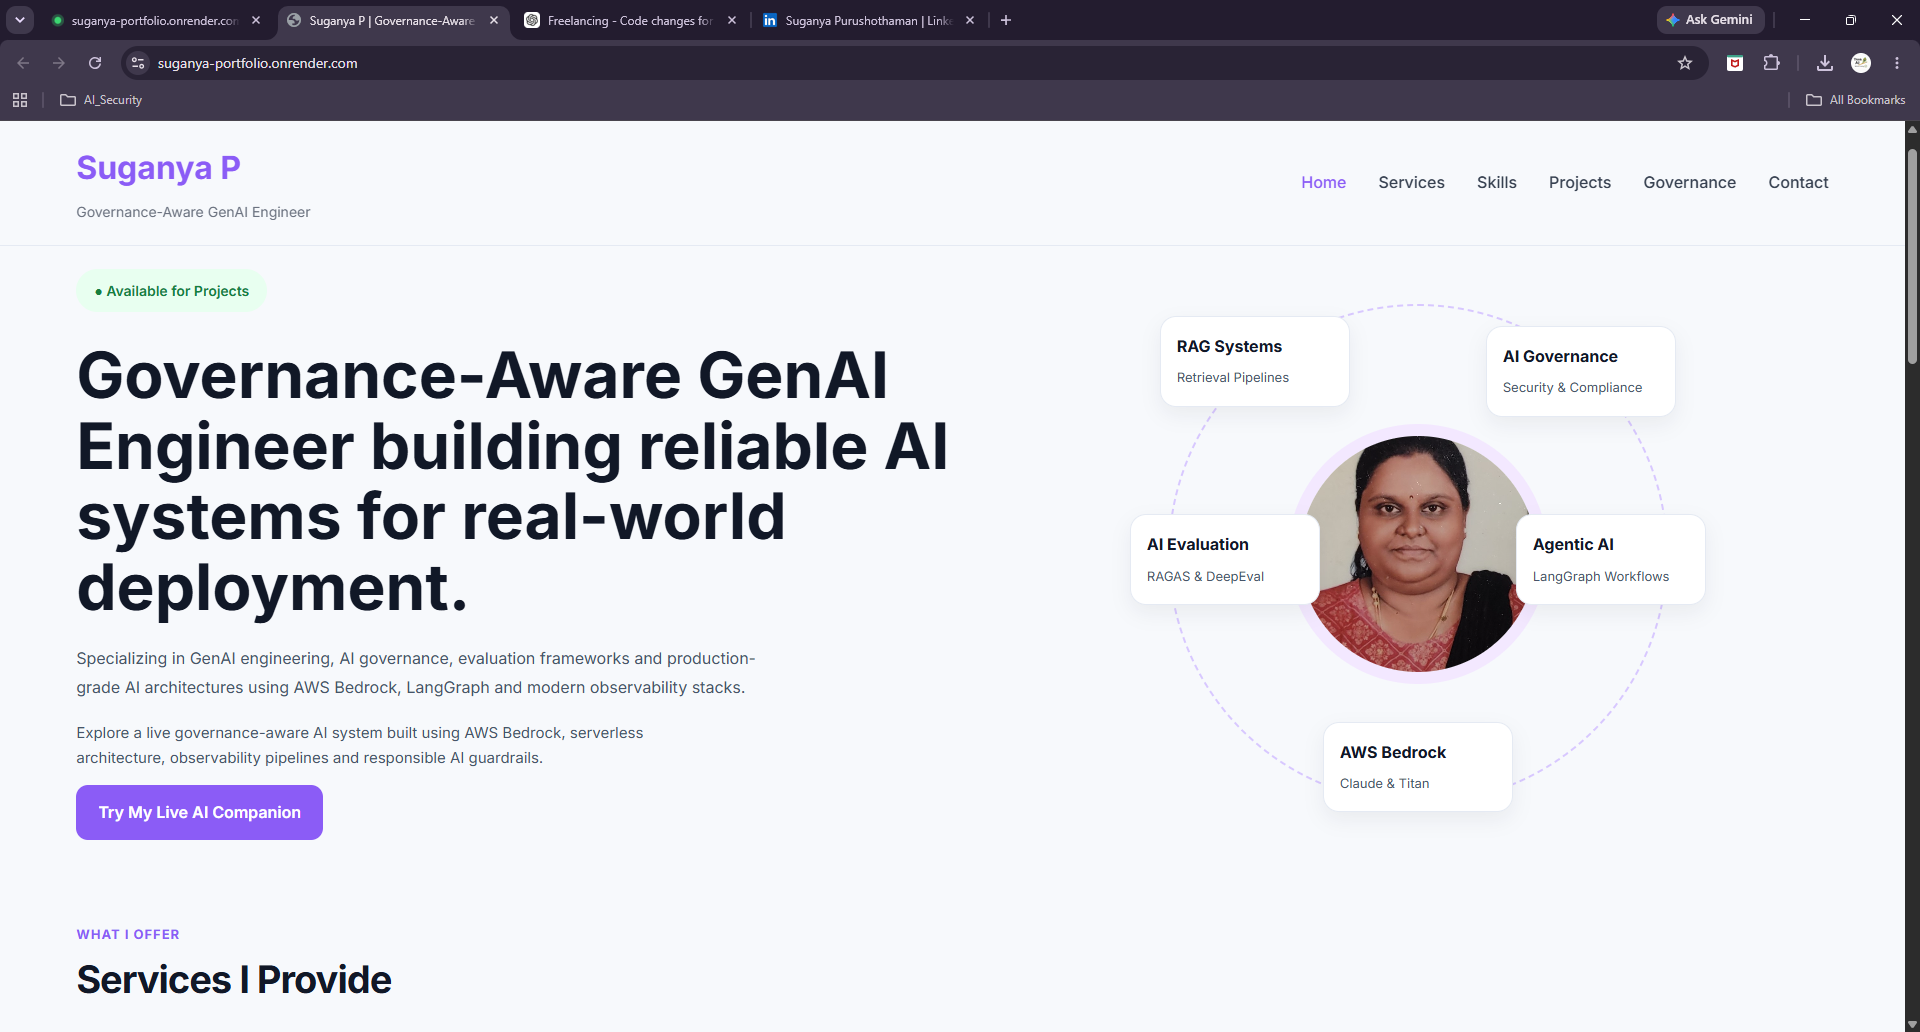Image resolution: width=1920 pixels, height=1032 pixels.
Task: Bookmark this page with the star icon
Action: click(1685, 63)
